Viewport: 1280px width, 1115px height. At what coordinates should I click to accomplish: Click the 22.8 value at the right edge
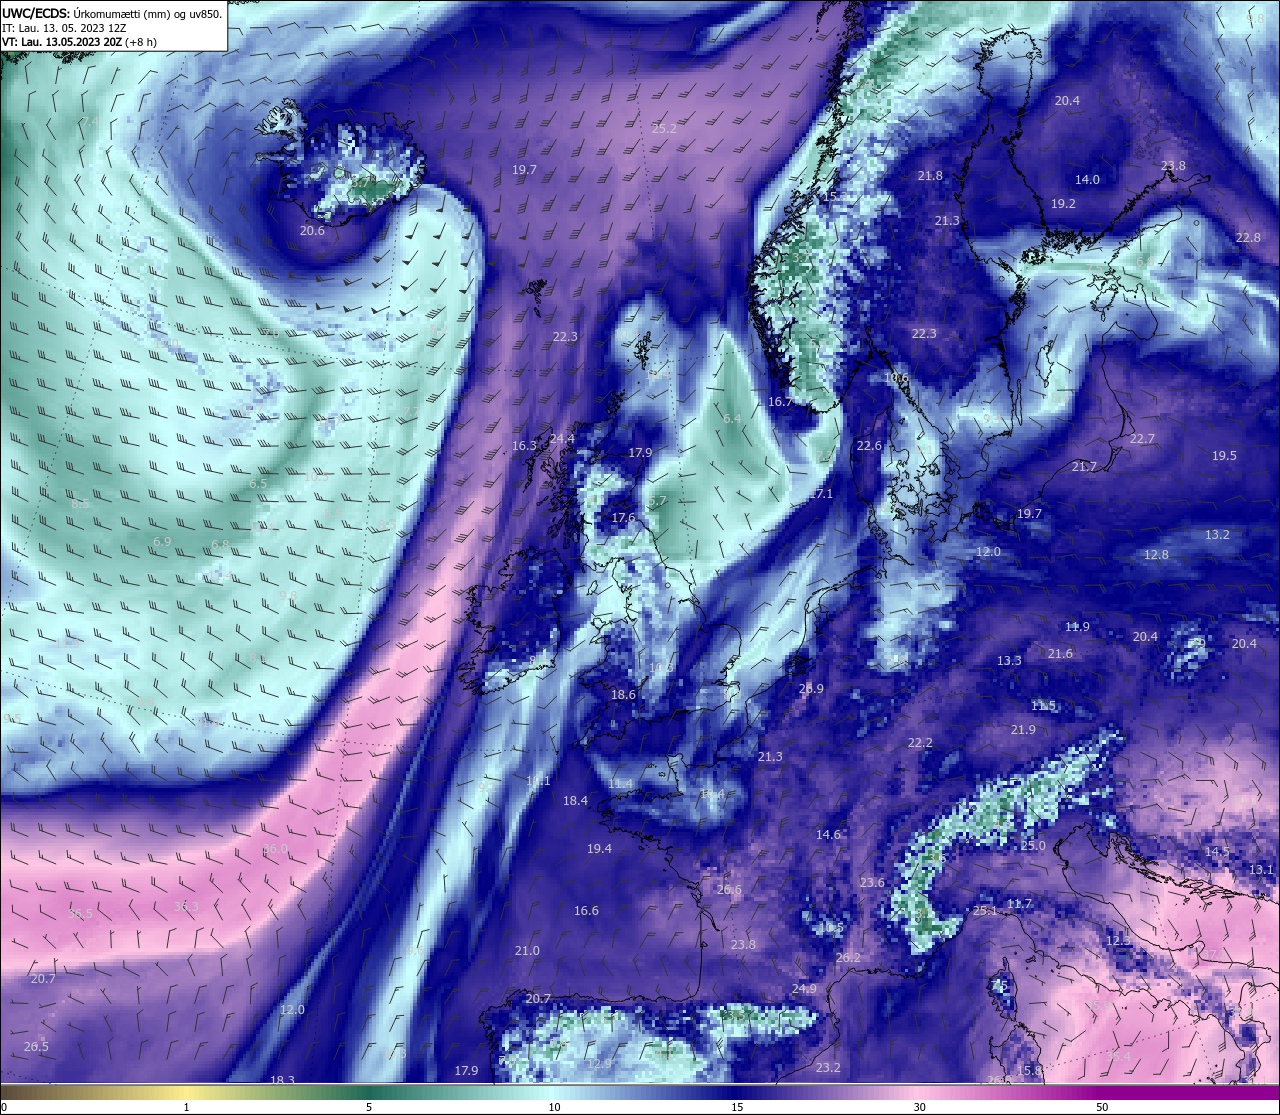click(1248, 238)
